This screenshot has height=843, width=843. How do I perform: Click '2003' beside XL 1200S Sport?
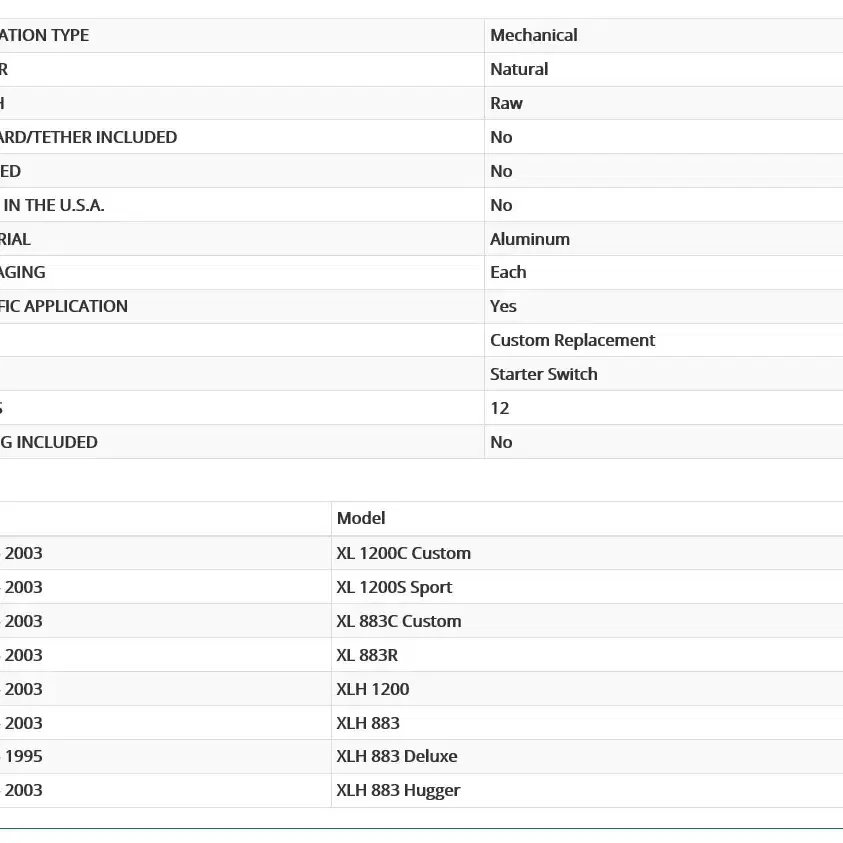pos(24,587)
